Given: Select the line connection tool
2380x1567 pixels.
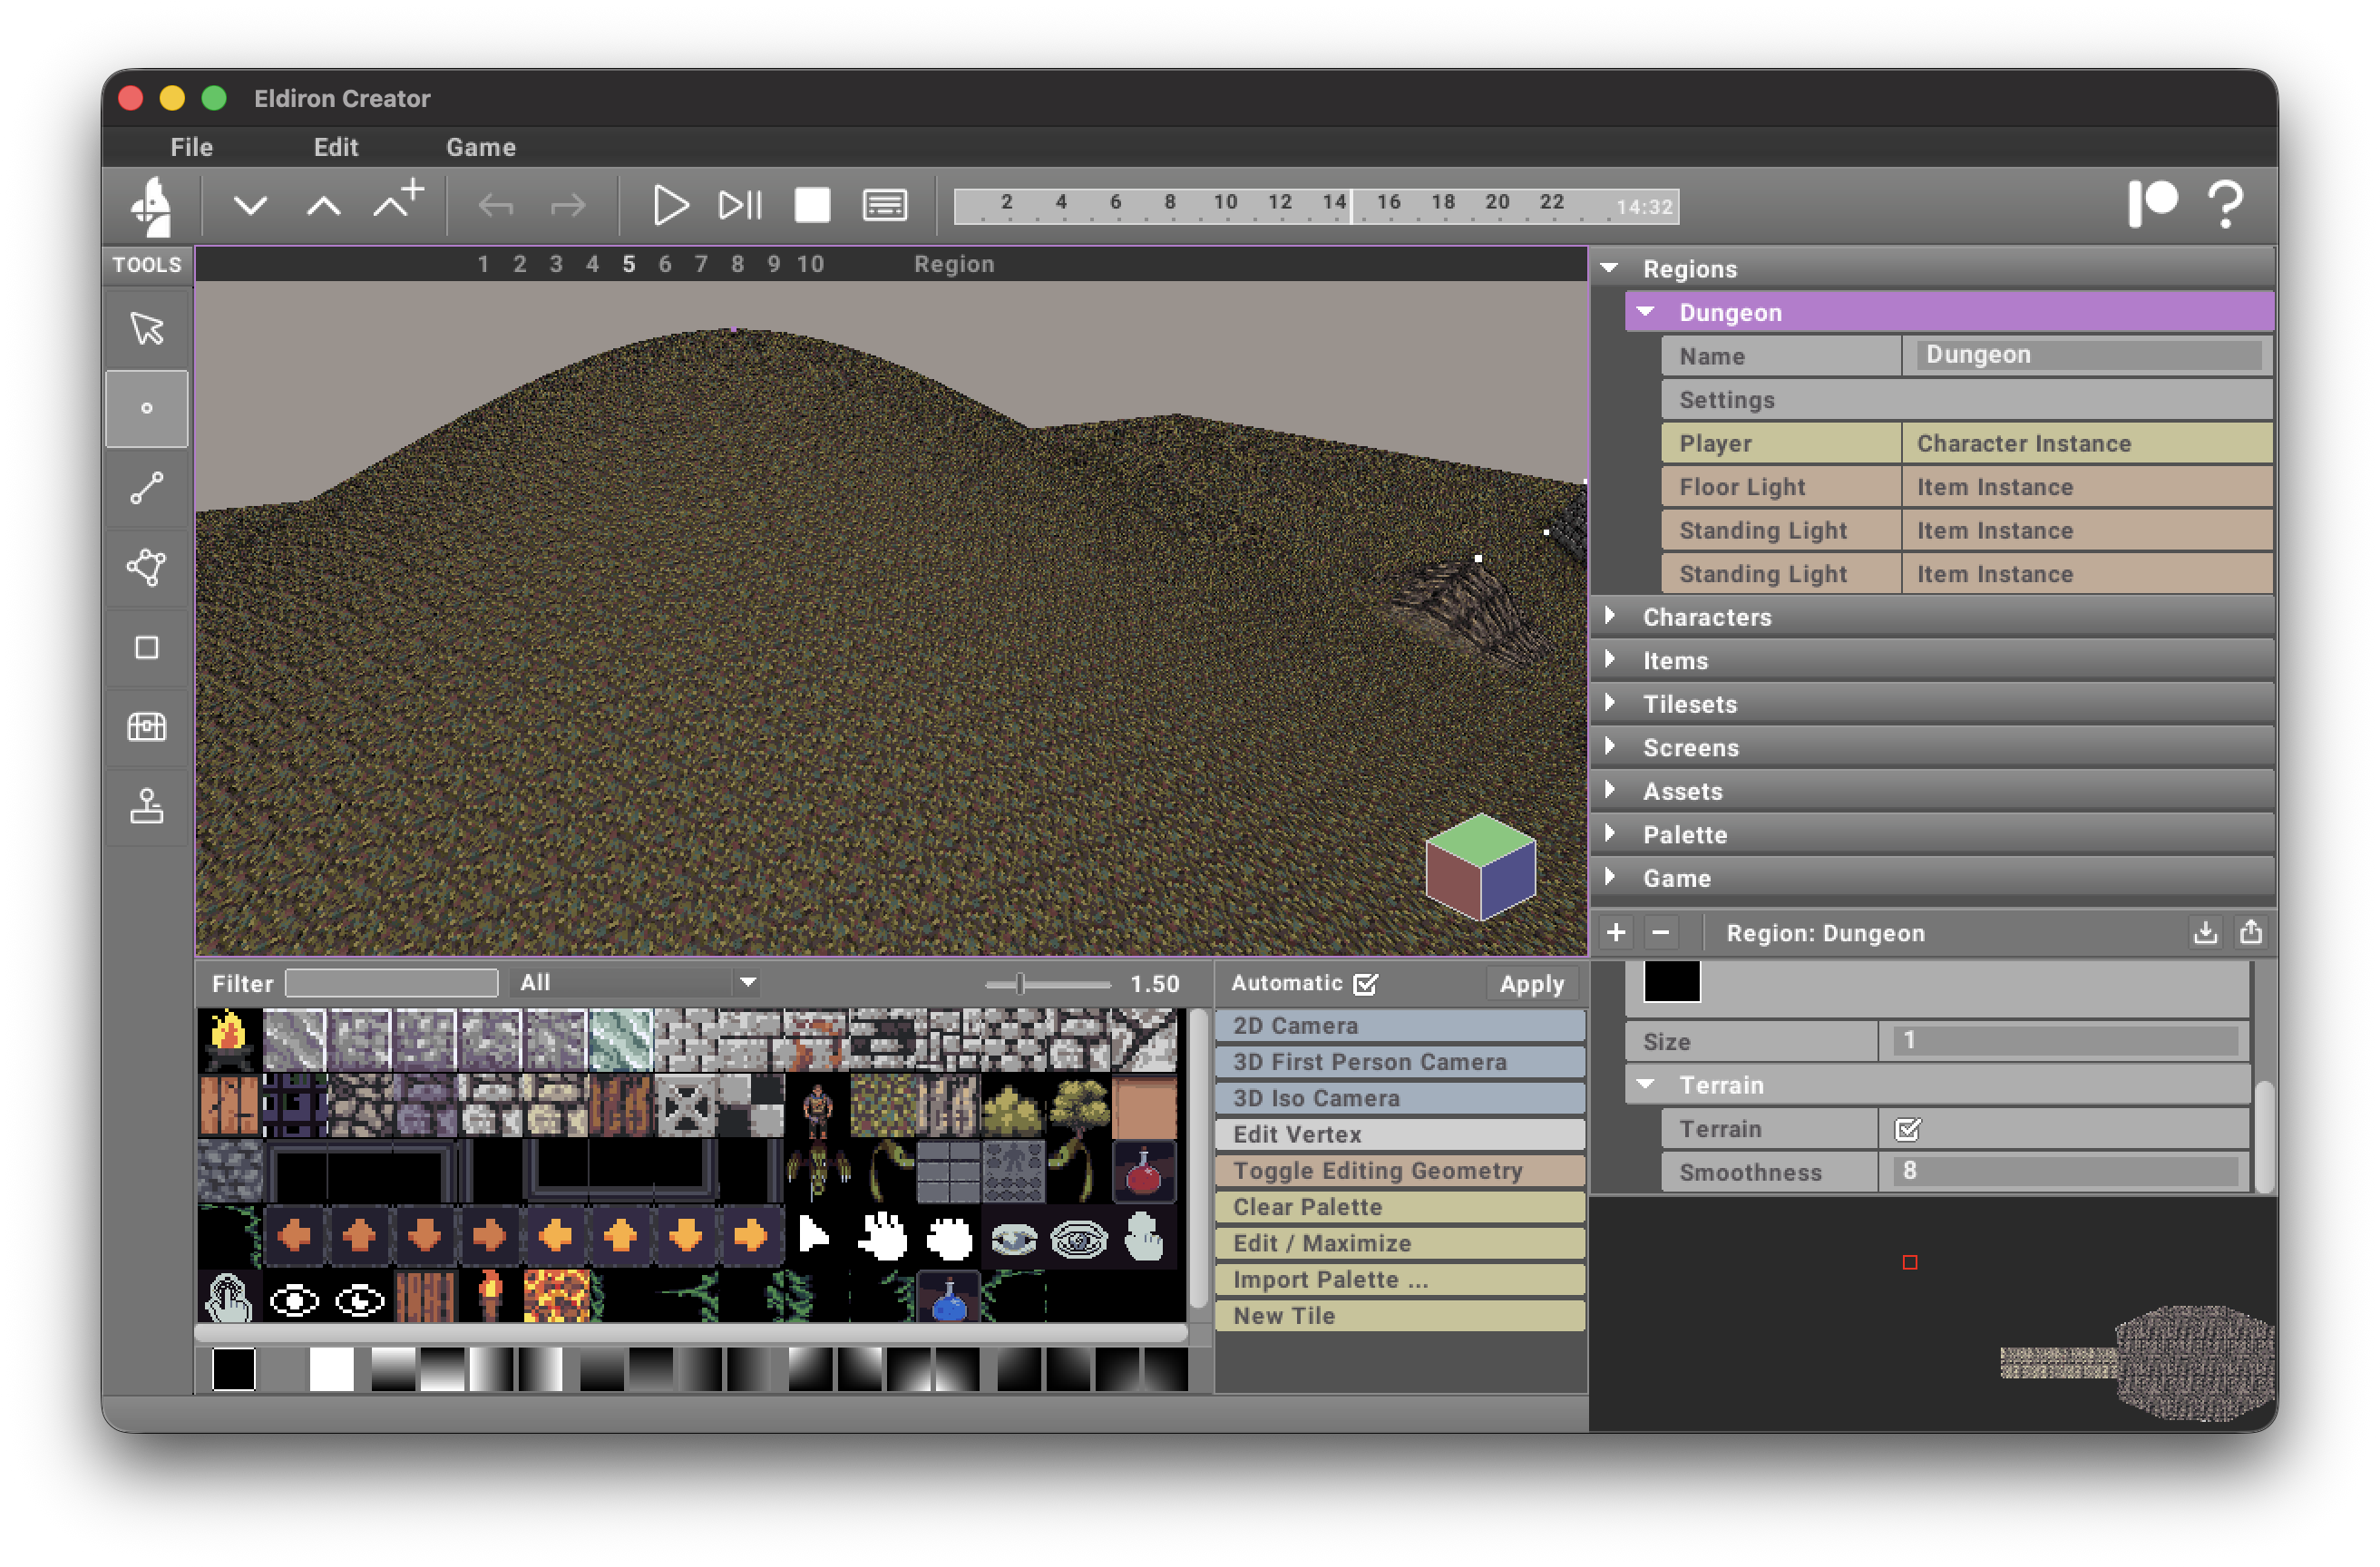Looking at the screenshot, I should pos(146,488).
